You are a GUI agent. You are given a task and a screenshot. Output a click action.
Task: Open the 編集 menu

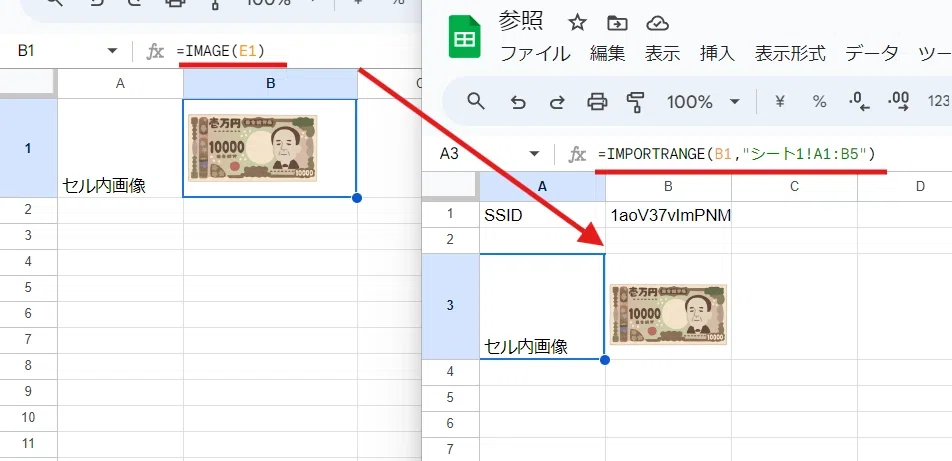(607, 53)
